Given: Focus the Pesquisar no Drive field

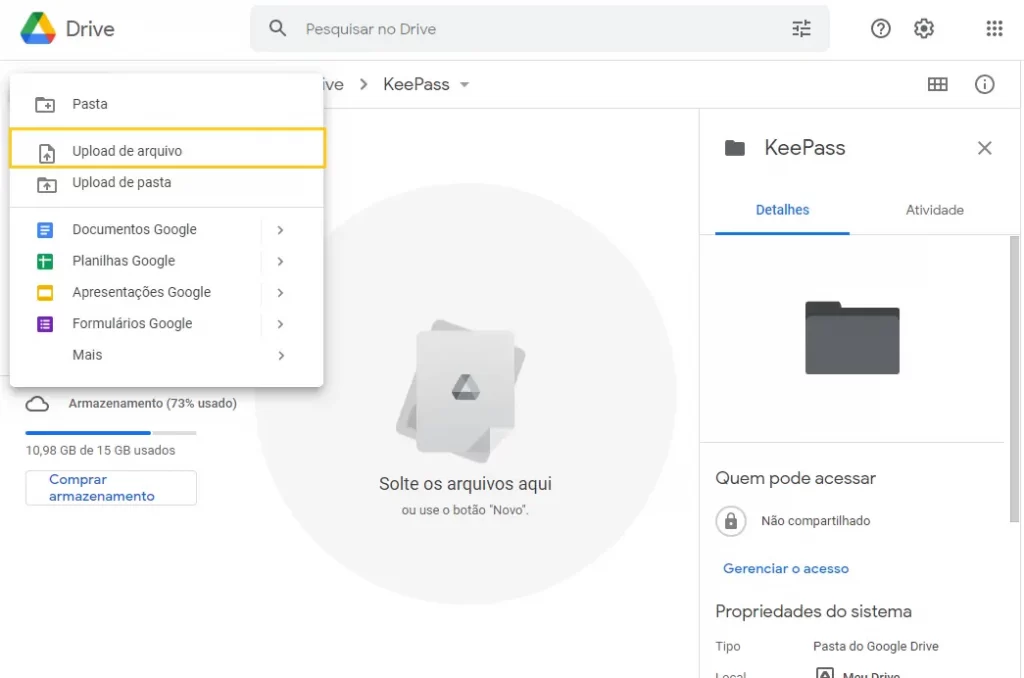Looking at the screenshot, I should [539, 29].
